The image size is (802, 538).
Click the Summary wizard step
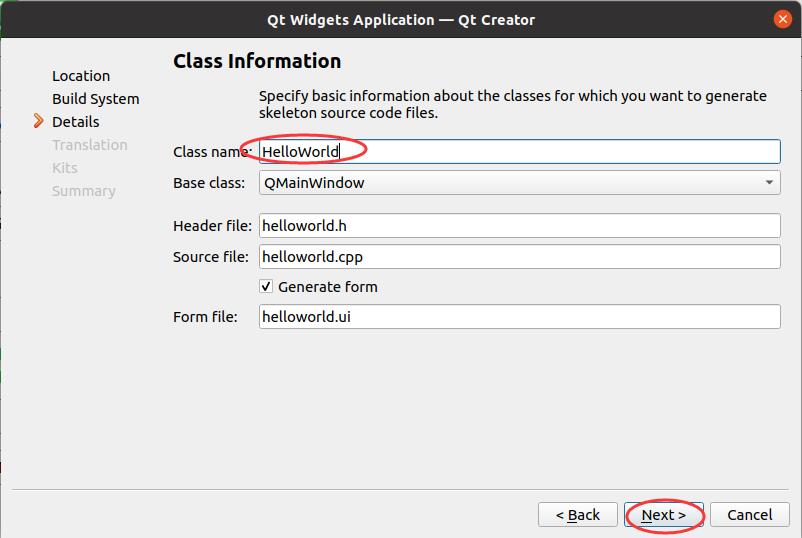(x=84, y=191)
